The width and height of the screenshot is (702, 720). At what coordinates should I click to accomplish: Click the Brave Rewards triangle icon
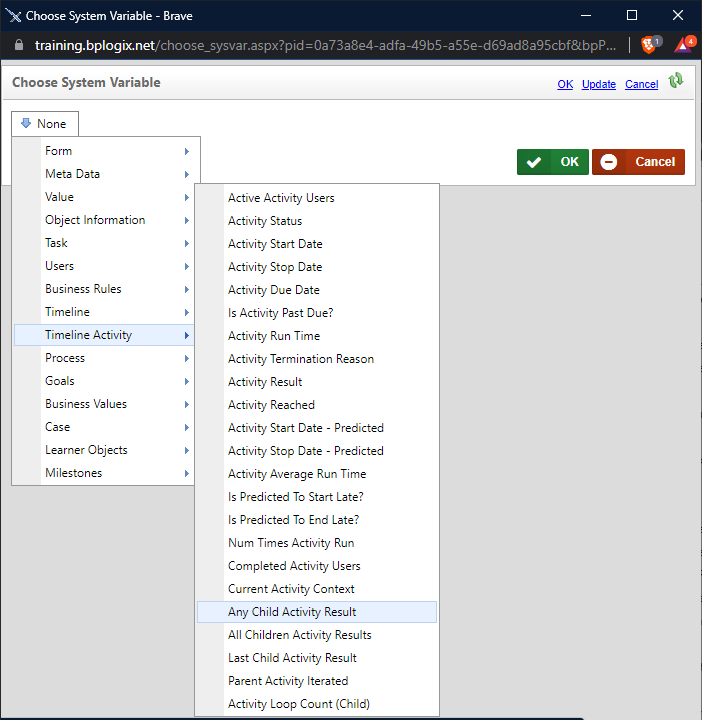682,45
